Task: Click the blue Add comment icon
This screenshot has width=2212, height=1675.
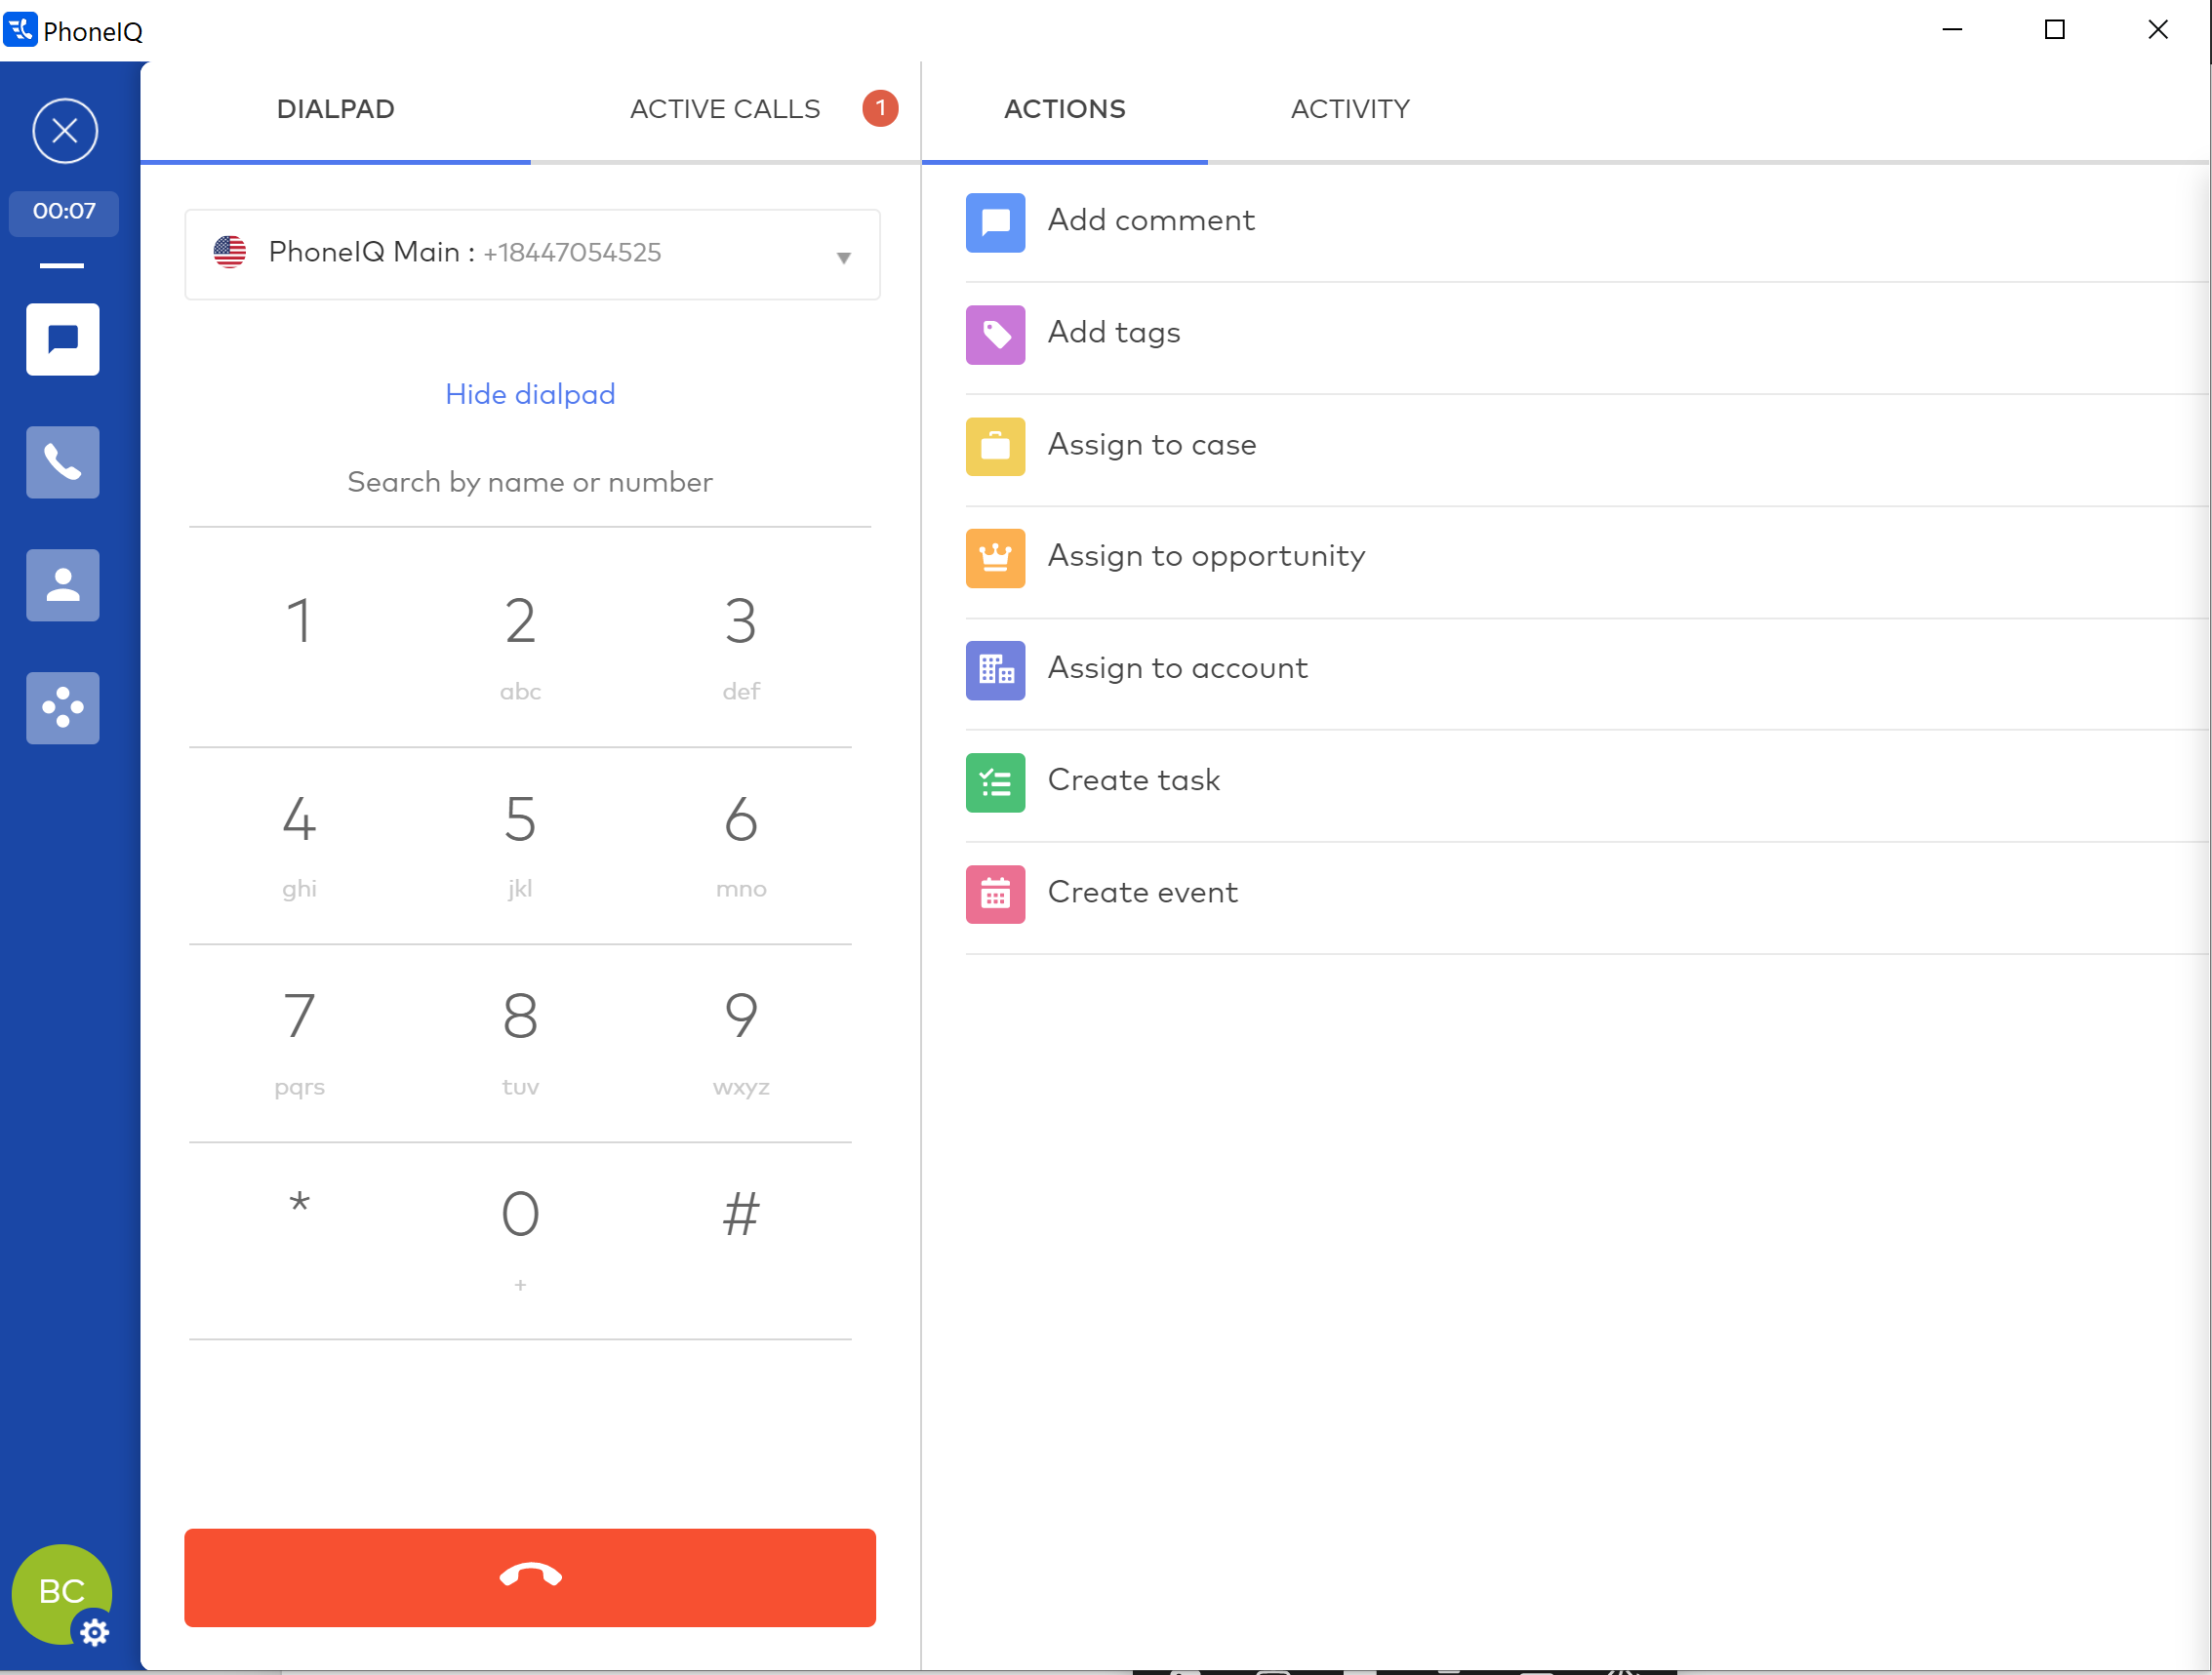Action: (995, 222)
